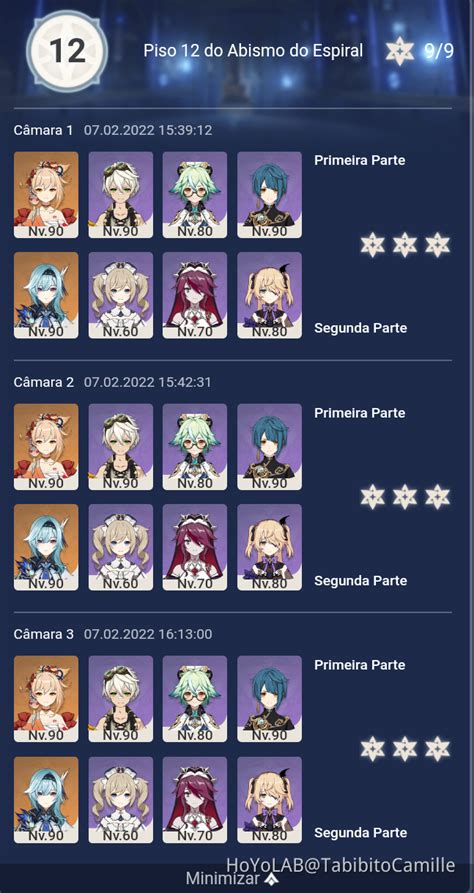Click Segunda Parte label in Câmara 3
Viewport: 474px width, 893px height.
[x=361, y=833]
